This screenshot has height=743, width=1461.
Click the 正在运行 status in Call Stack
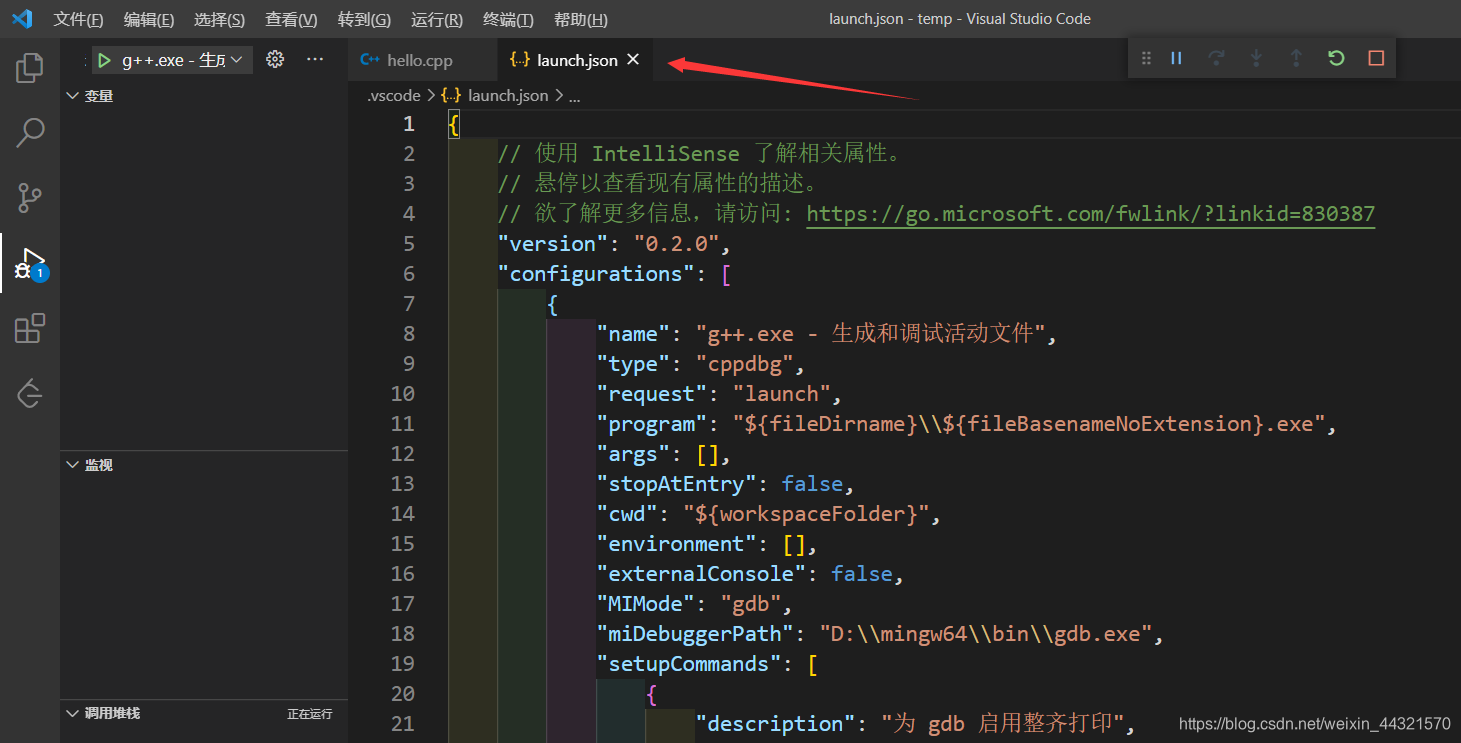tap(310, 714)
